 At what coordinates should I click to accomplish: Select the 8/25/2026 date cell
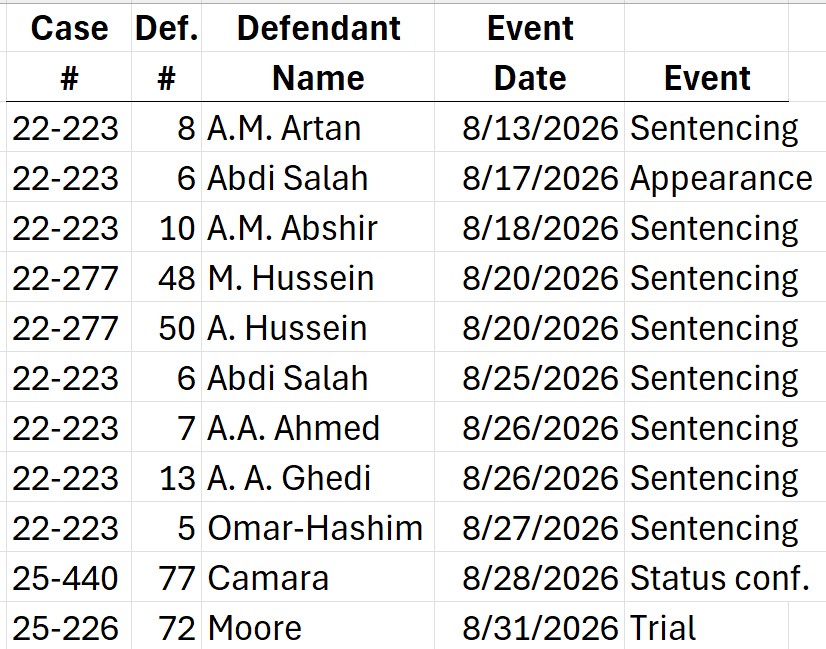click(529, 378)
